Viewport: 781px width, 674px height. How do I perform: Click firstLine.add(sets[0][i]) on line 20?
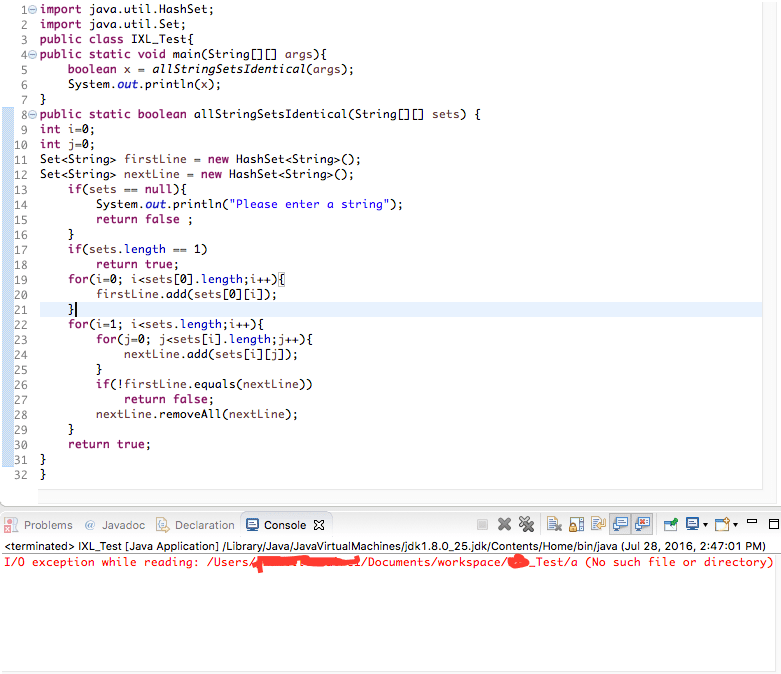click(x=186, y=294)
